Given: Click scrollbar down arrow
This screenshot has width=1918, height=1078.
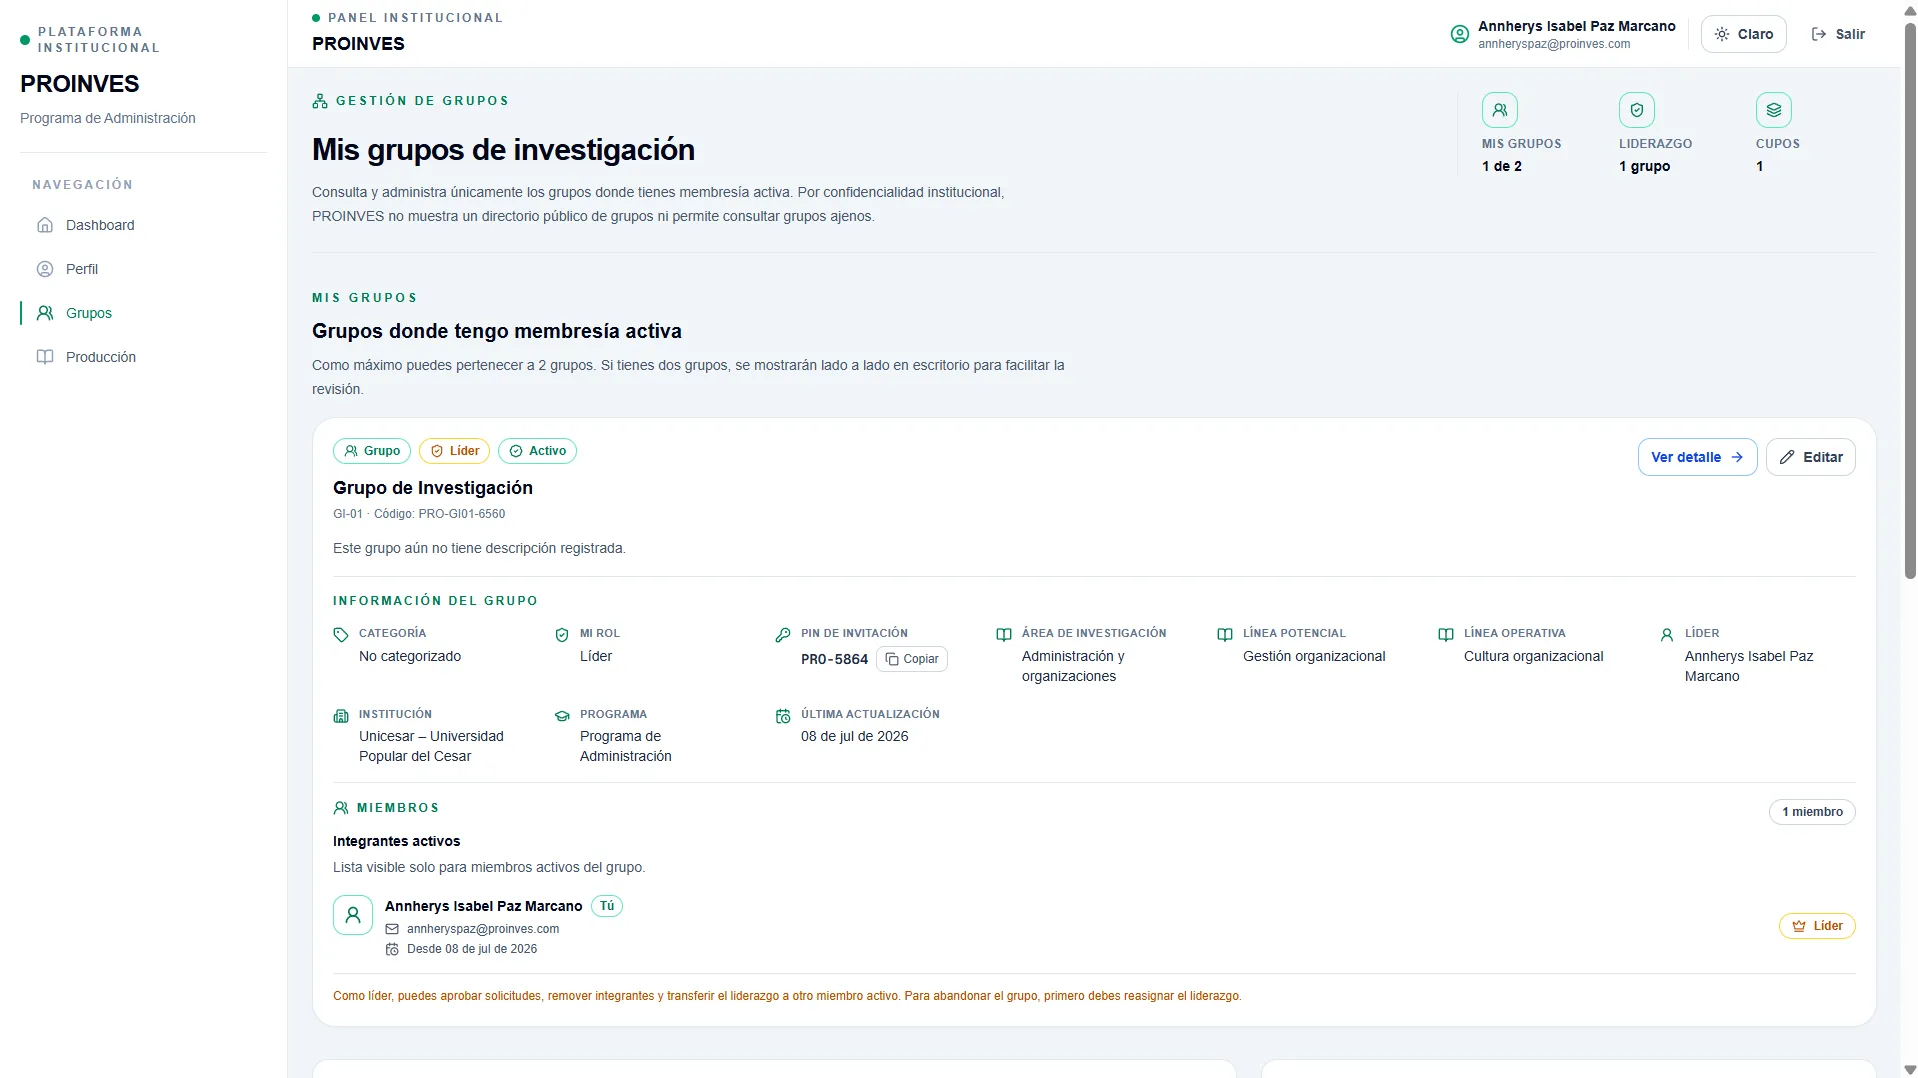Looking at the screenshot, I should [1909, 1070].
